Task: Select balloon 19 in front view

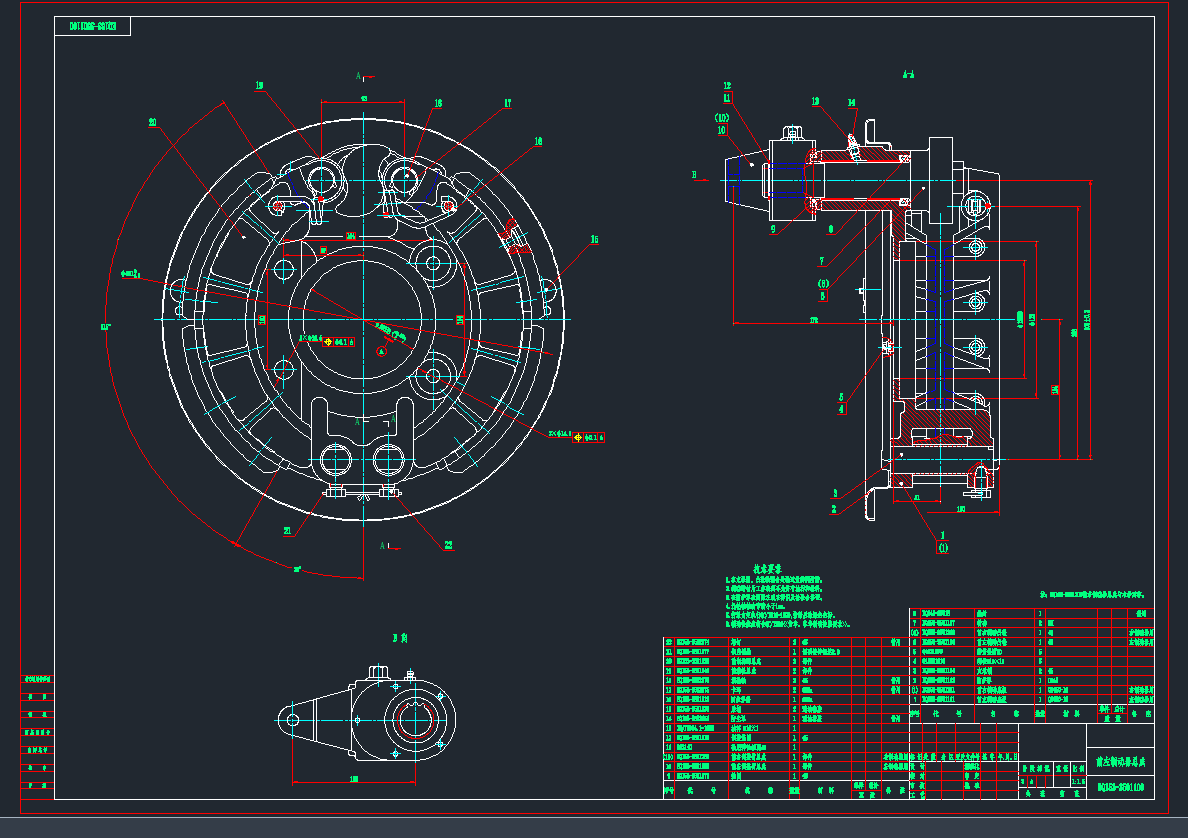Action: pyautogui.click(x=260, y=86)
